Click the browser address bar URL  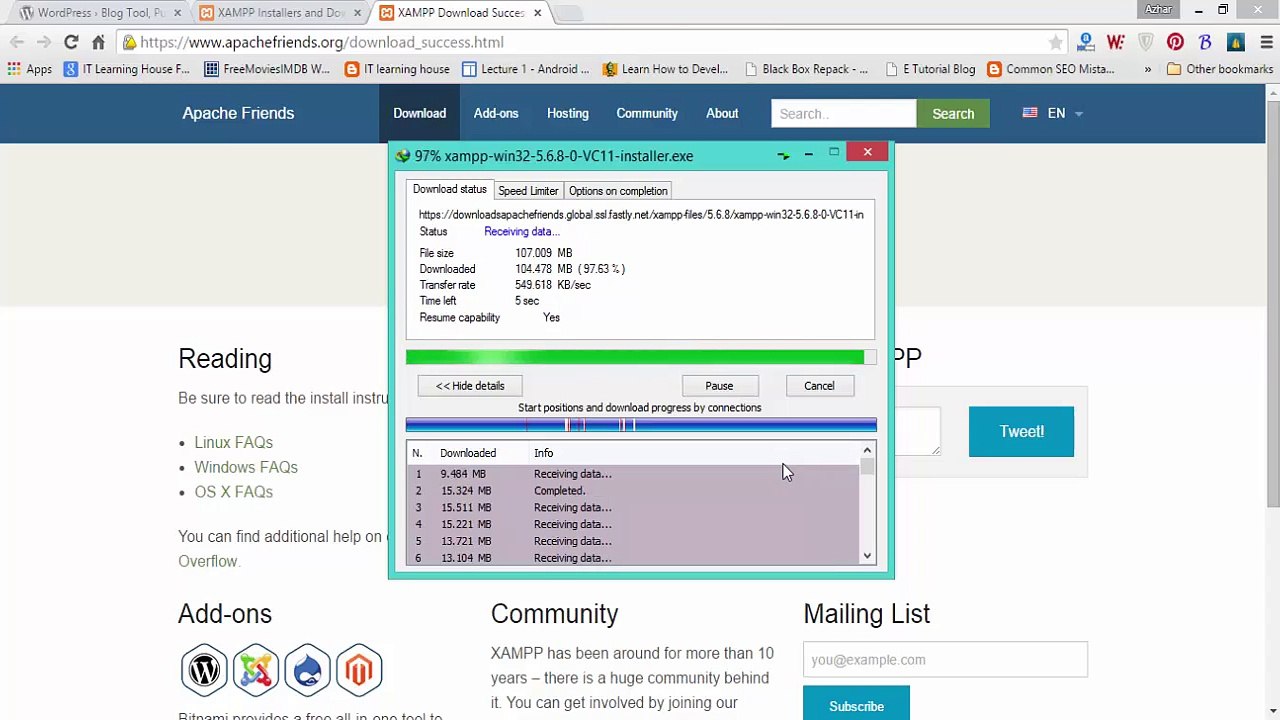click(321, 42)
